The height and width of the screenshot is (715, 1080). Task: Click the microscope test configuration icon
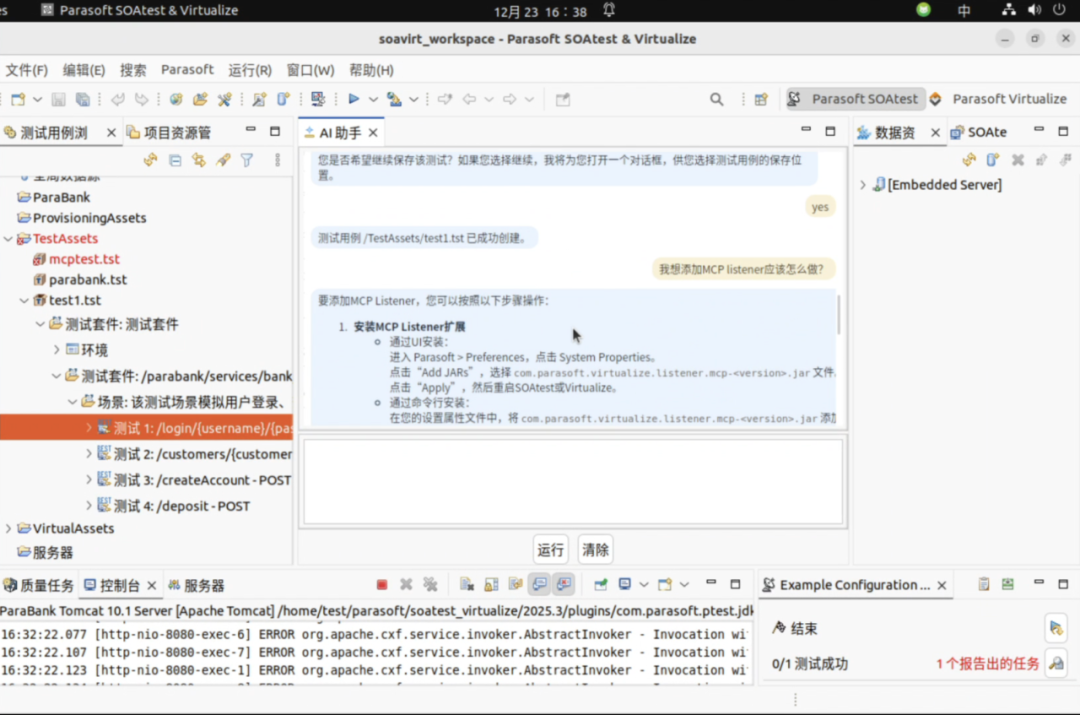point(394,99)
